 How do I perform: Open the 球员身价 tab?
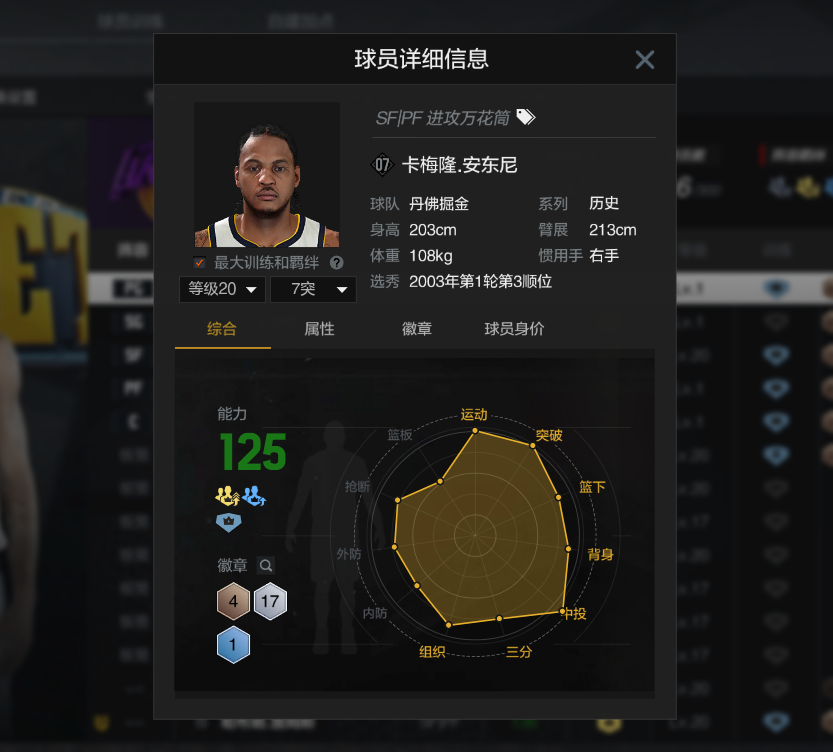point(514,329)
